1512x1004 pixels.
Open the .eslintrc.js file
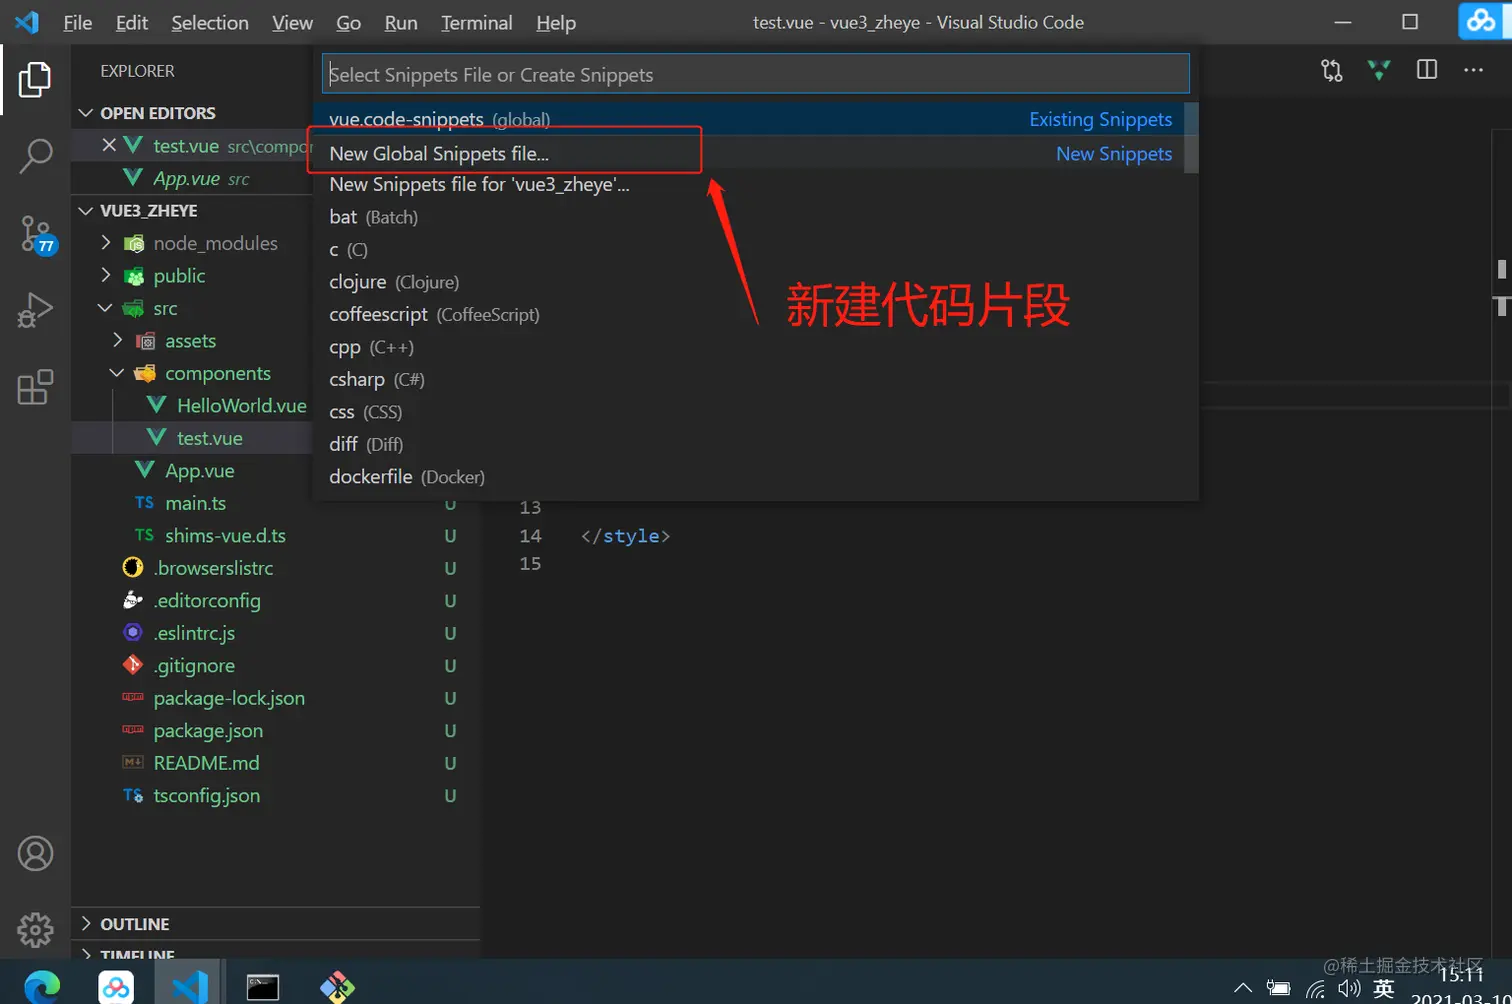coord(194,633)
